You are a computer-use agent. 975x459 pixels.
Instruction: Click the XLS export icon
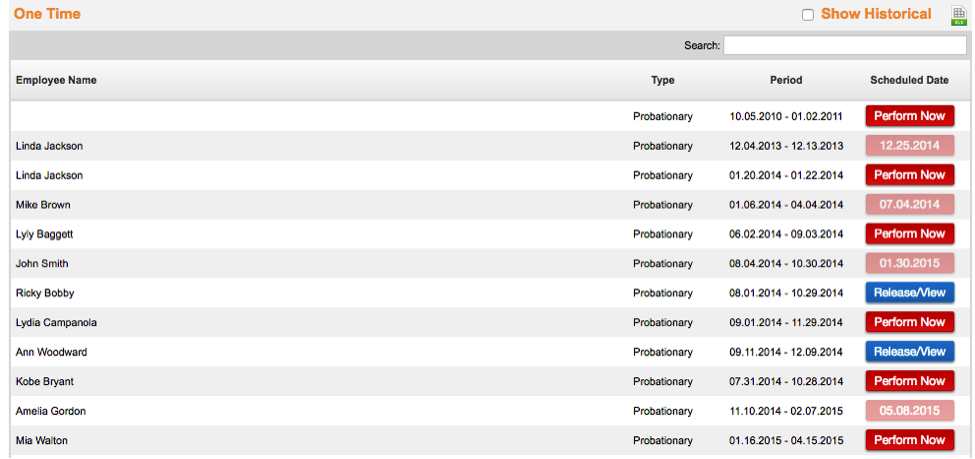tap(958, 15)
